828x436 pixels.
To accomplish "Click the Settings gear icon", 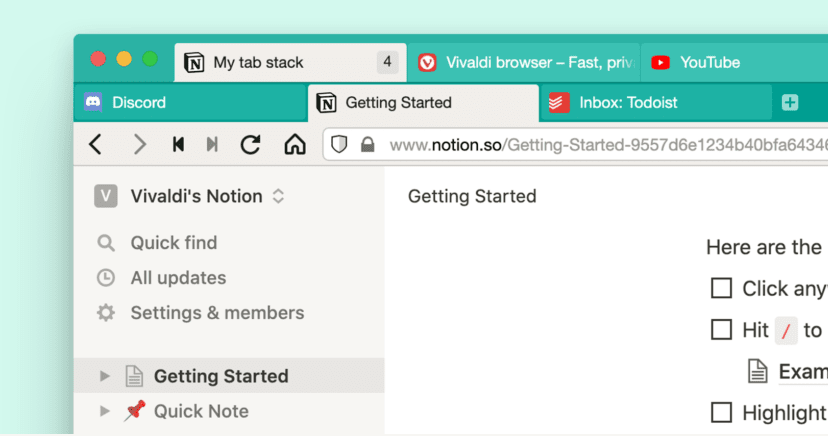I will pos(106,312).
